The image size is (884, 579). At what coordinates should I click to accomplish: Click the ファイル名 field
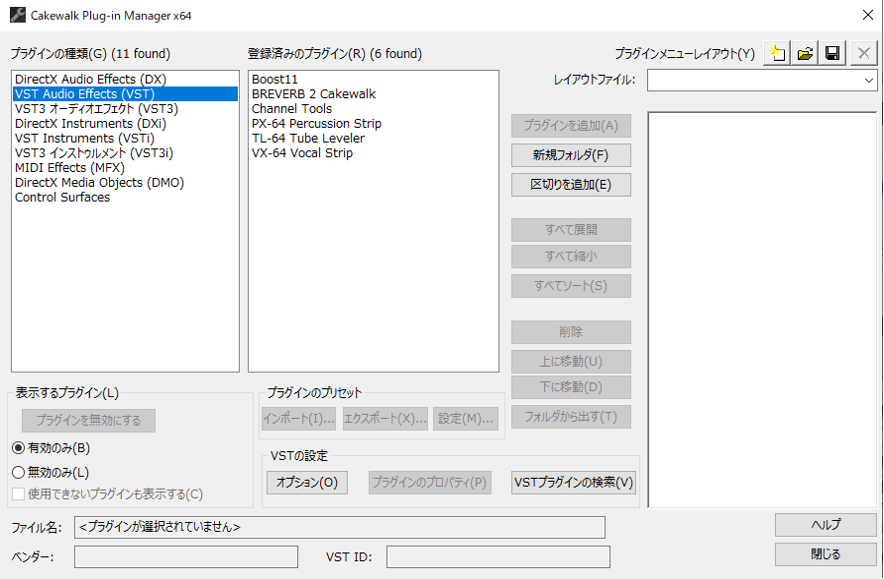[339, 527]
